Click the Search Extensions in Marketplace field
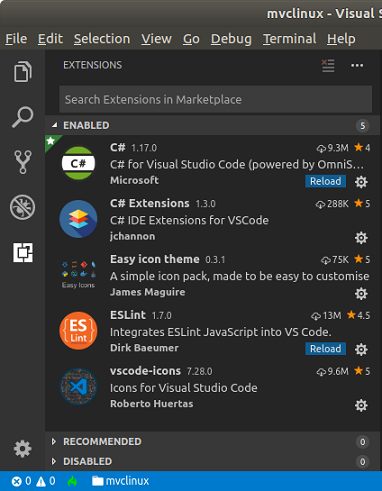 tap(216, 99)
